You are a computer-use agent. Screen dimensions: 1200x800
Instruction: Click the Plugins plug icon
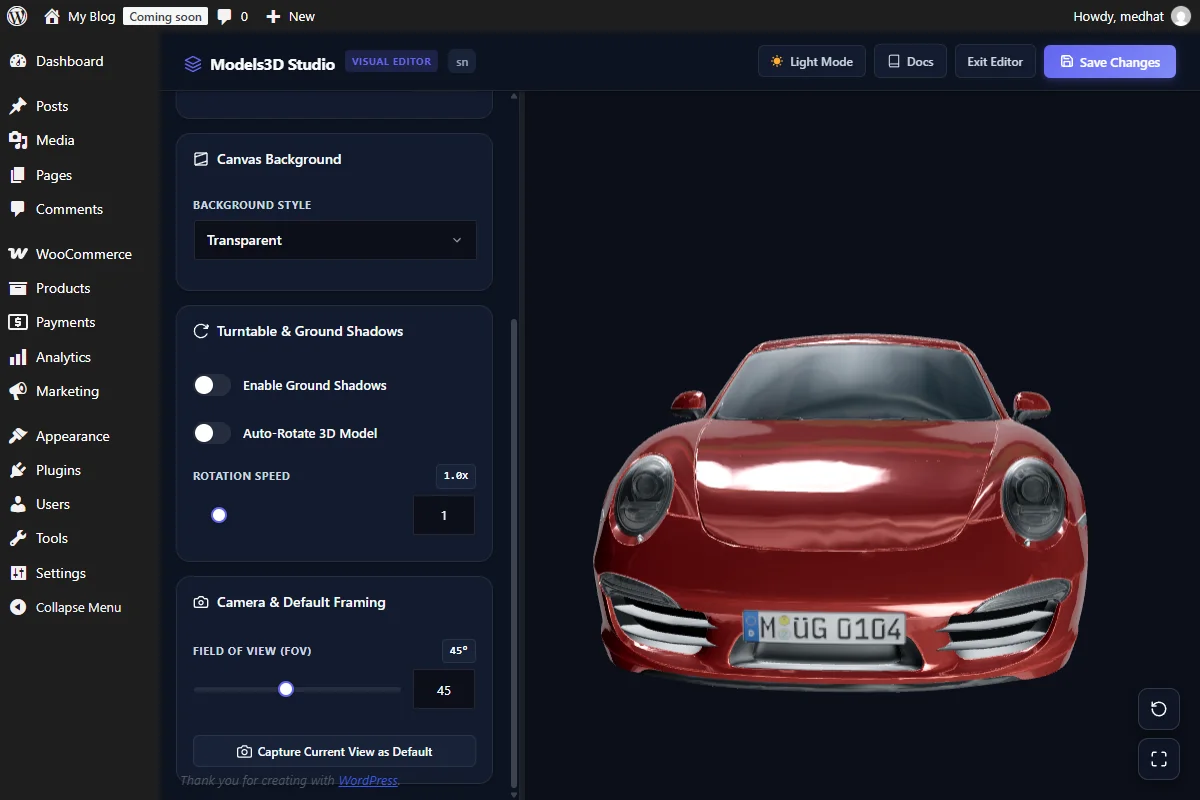[x=18, y=470]
